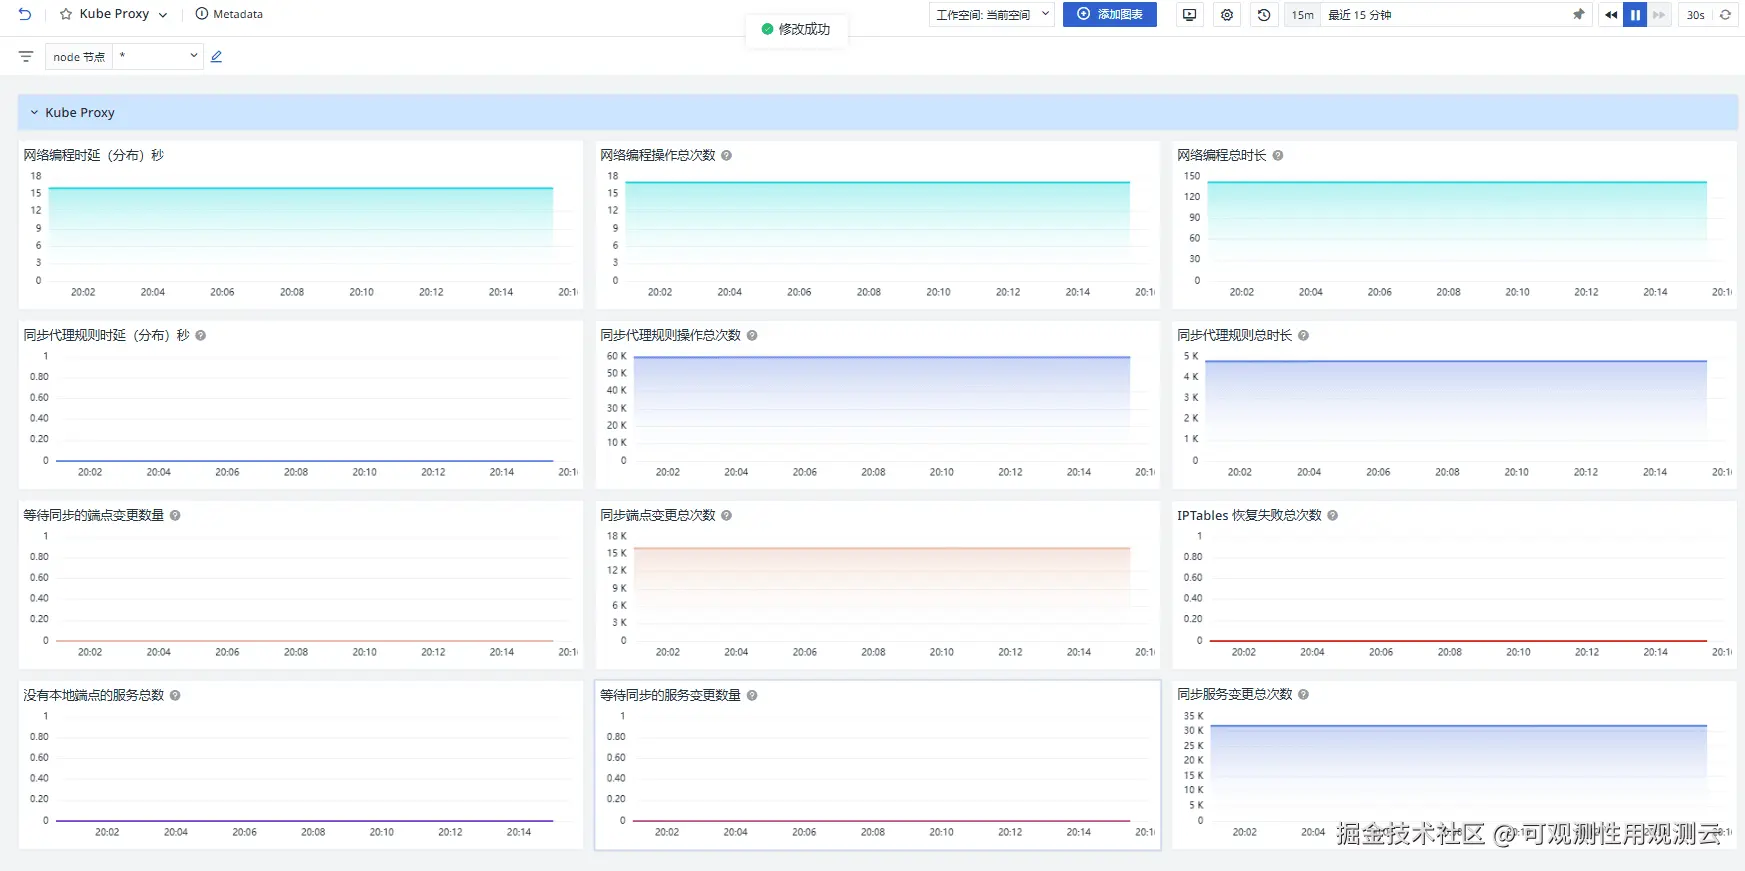Show help for 同步端点变更总次数 chart
1745x871 pixels.
tap(727, 515)
